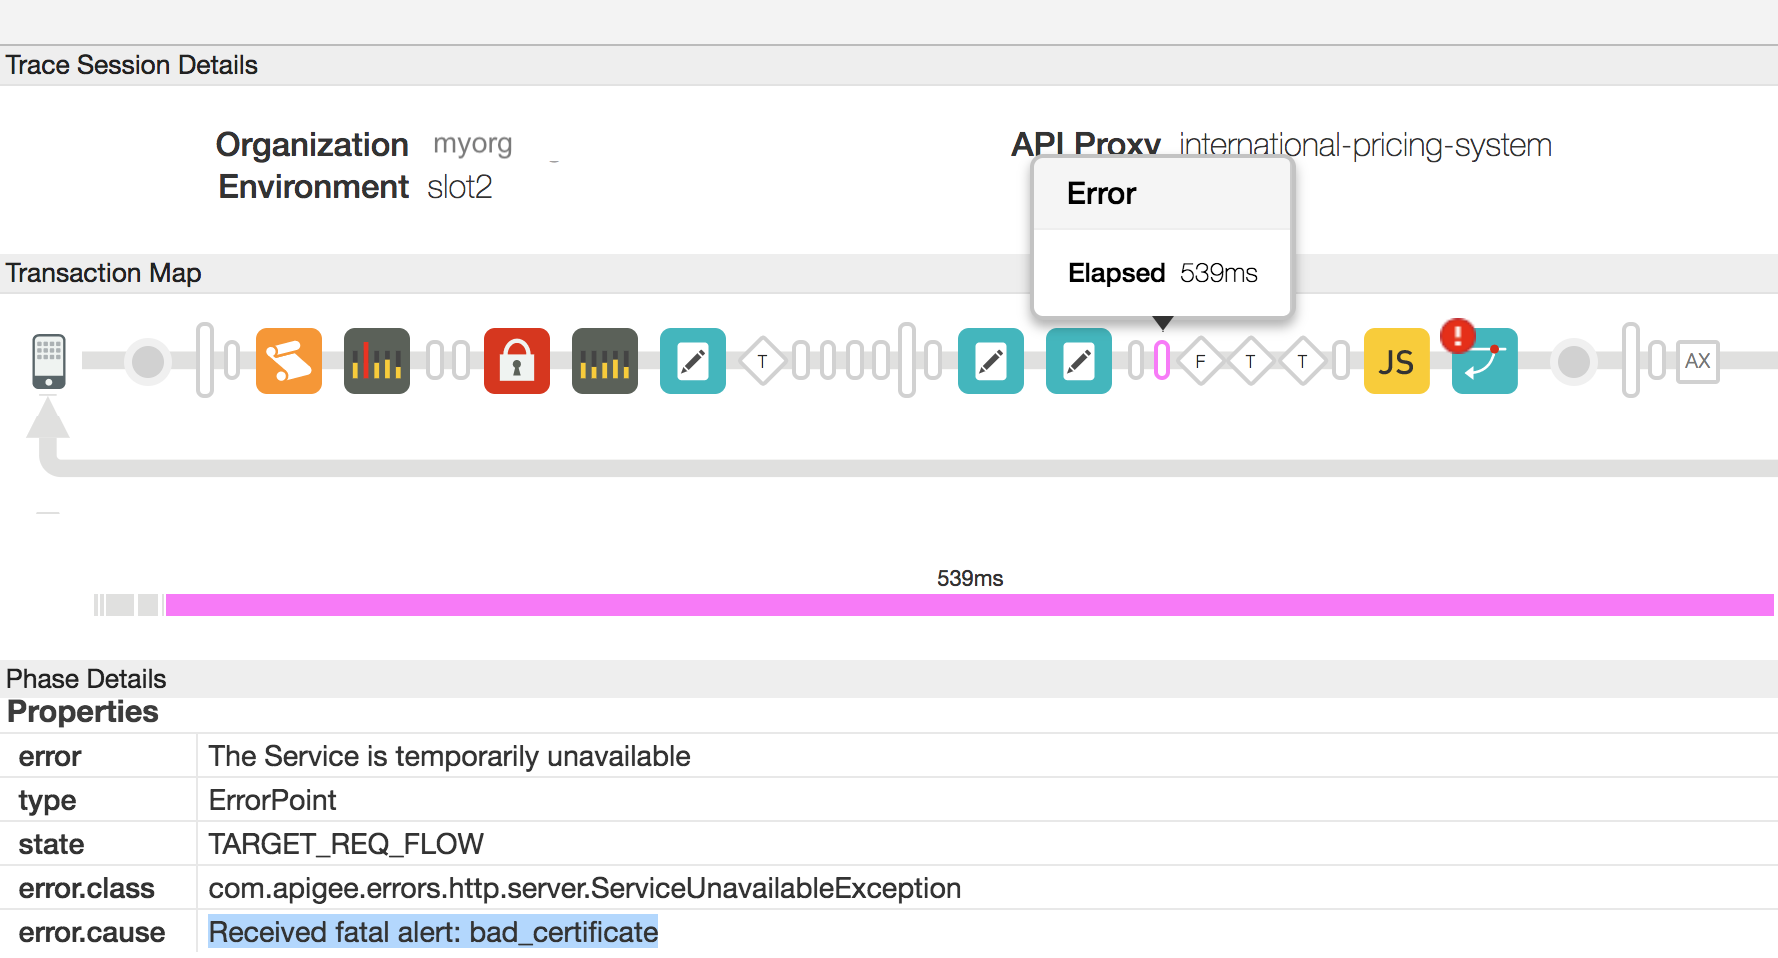Click the spike arrest icon with red bar
This screenshot has height=958, width=1778.
click(x=377, y=361)
